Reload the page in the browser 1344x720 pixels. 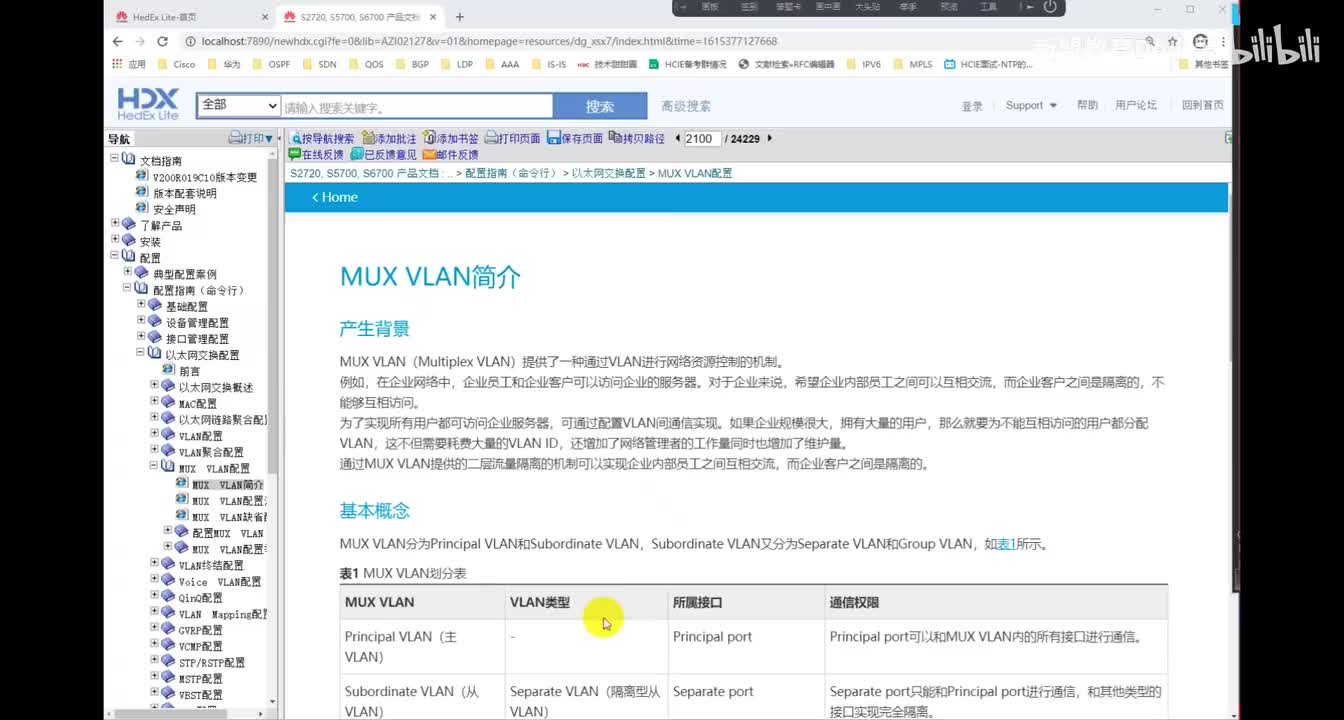coord(162,41)
